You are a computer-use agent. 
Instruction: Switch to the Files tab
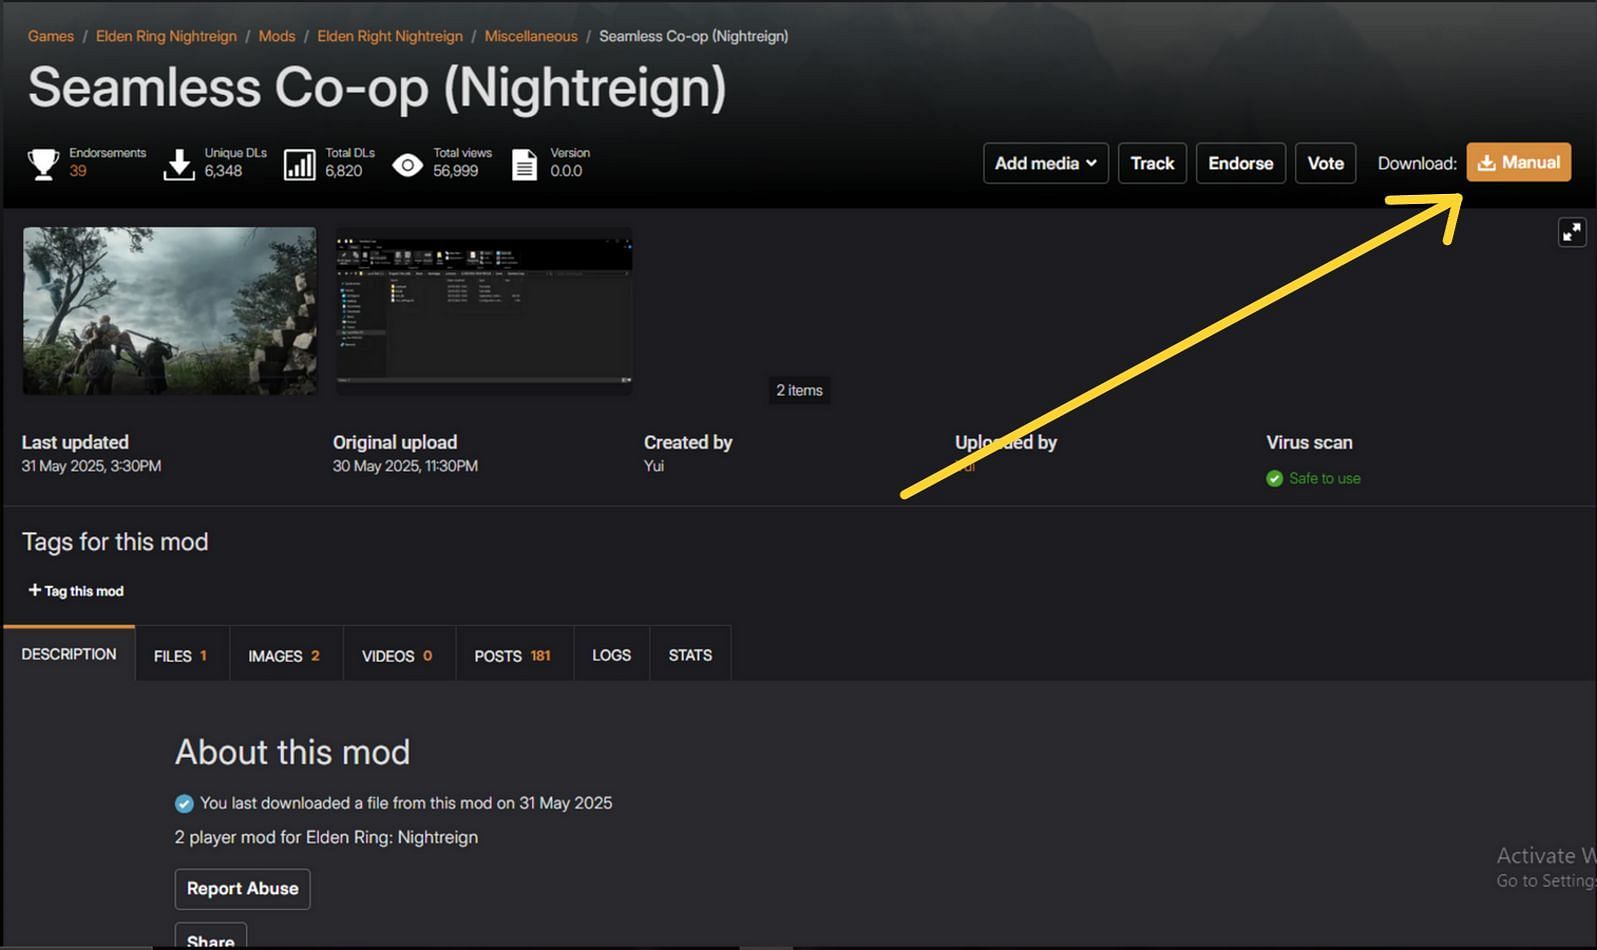182,655
